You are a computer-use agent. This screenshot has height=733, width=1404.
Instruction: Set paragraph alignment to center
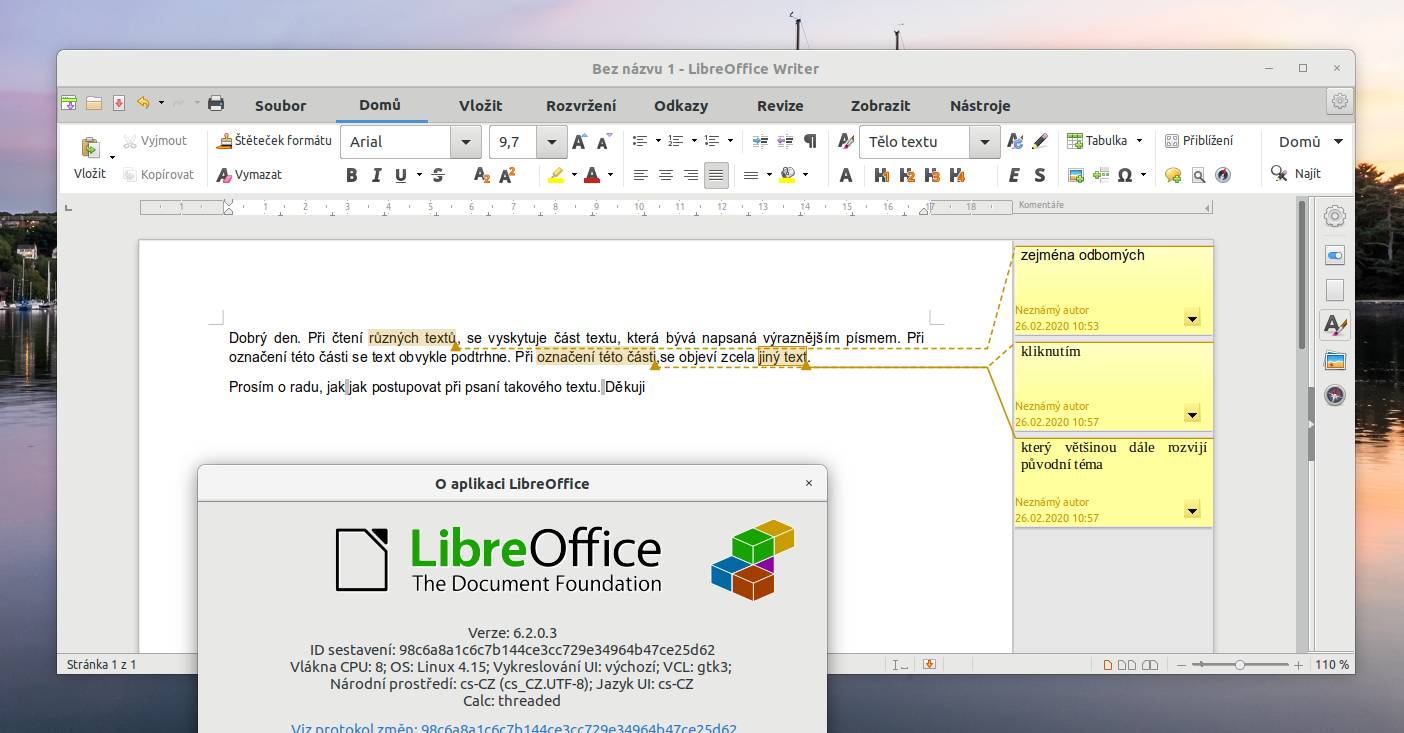(x=665, y=175)
